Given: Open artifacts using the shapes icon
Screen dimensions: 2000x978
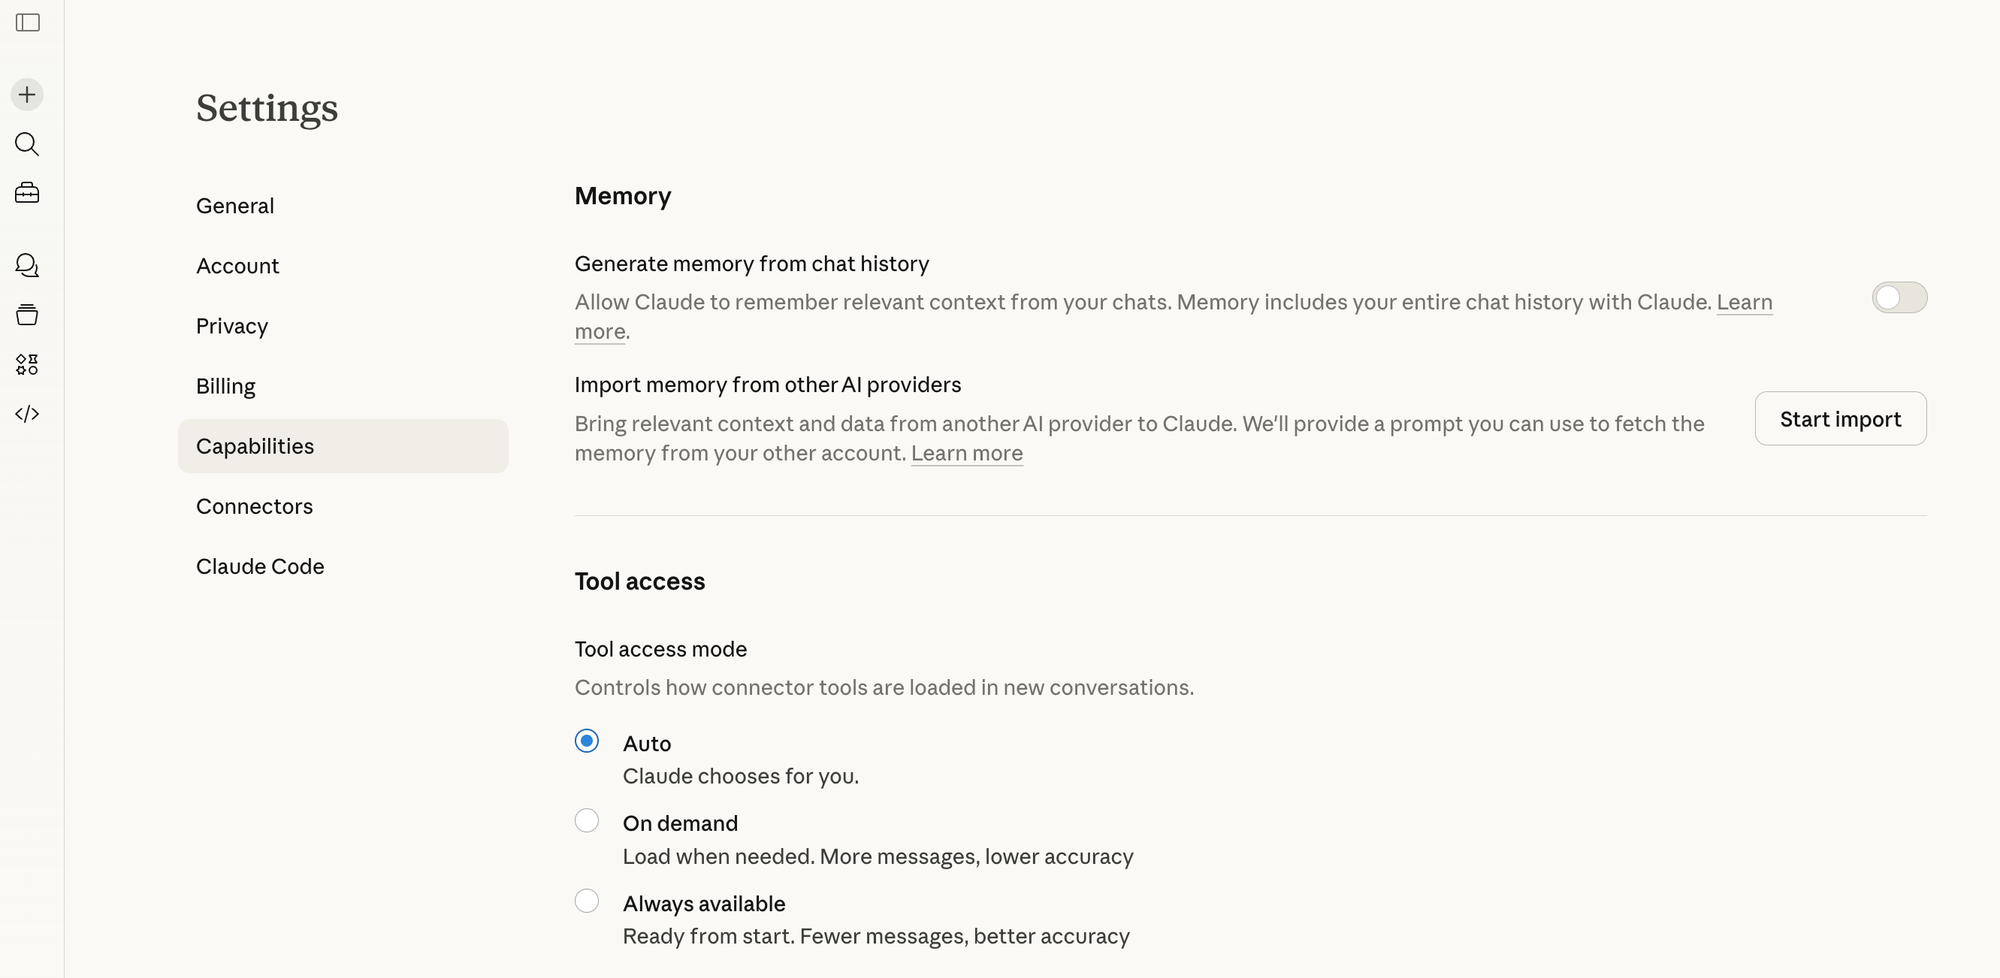Looking at the screenshot, I should pos(27,364).
